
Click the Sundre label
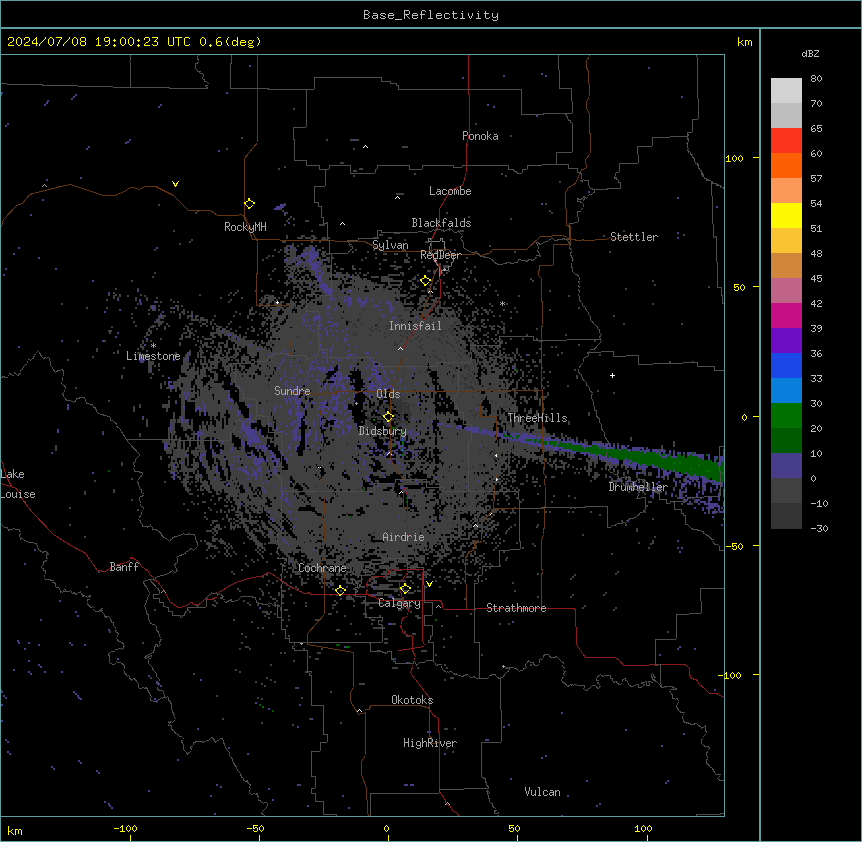pos(292,391)
